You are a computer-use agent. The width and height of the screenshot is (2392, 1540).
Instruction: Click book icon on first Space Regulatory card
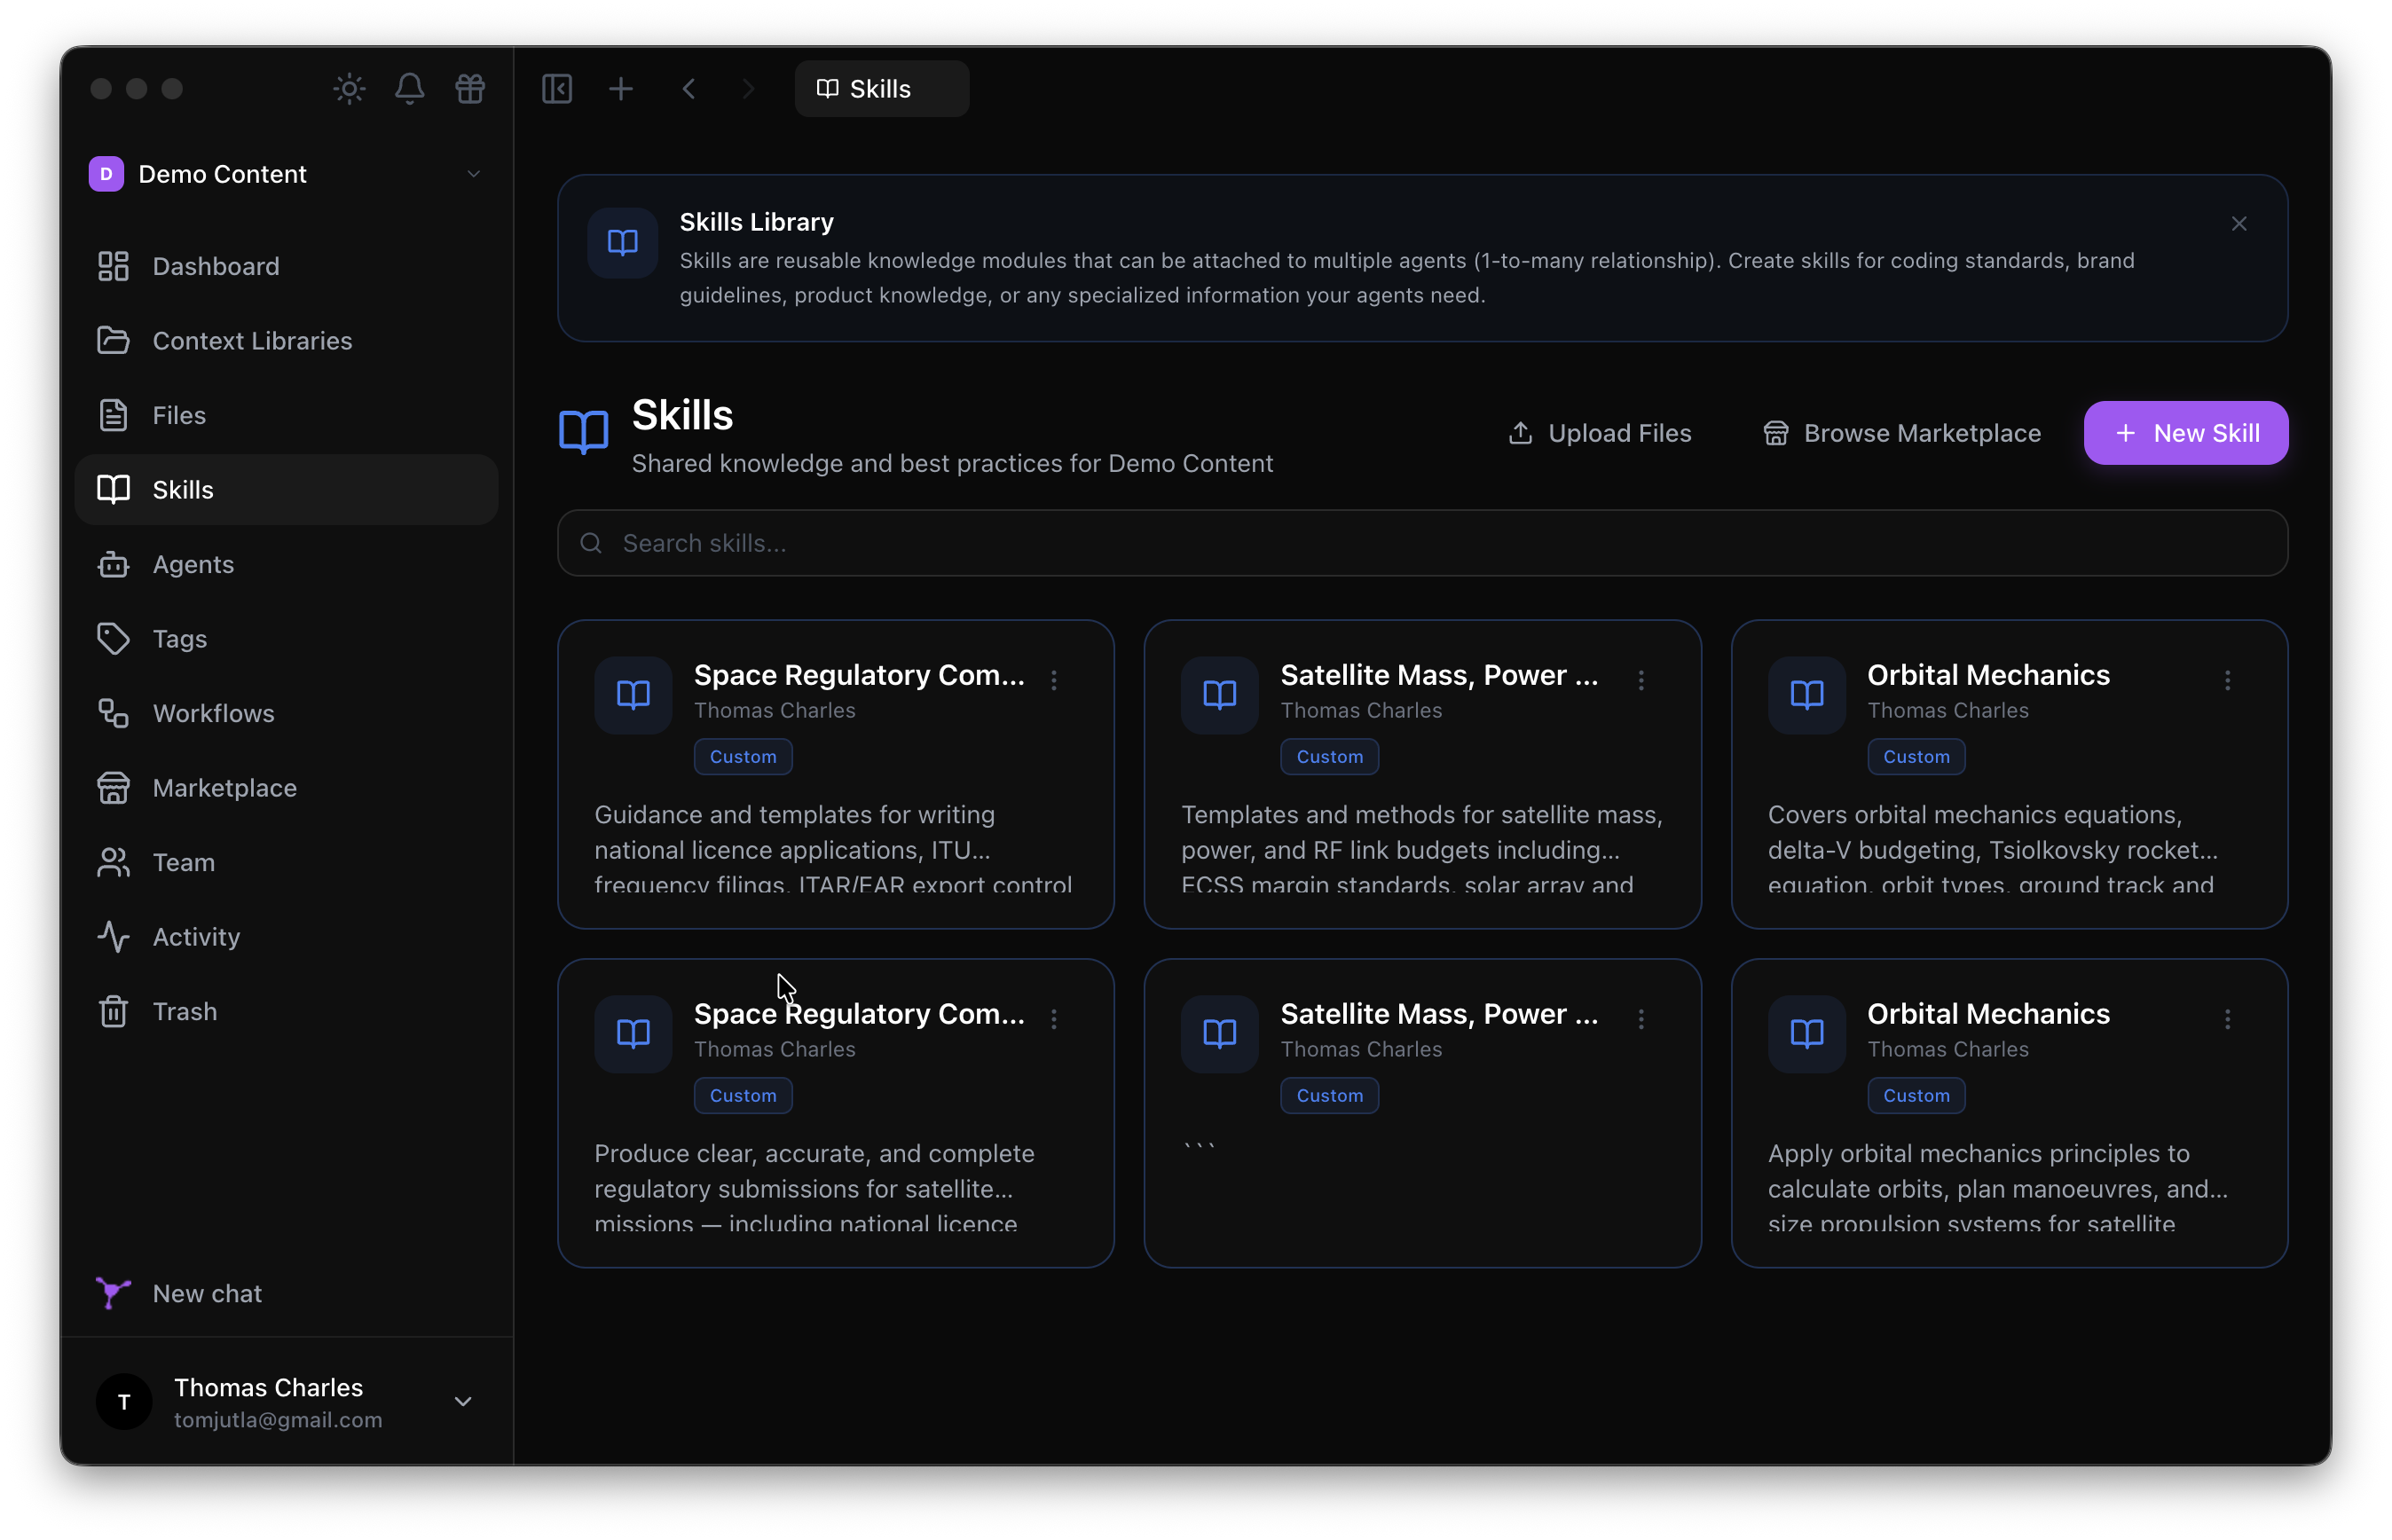(633, 695)
